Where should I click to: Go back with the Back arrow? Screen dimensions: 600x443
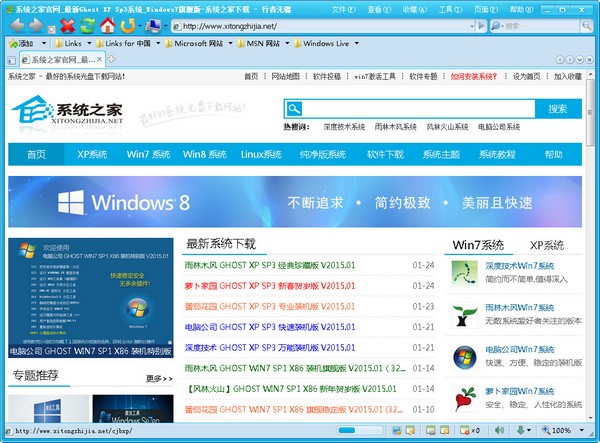click(17, 26)
